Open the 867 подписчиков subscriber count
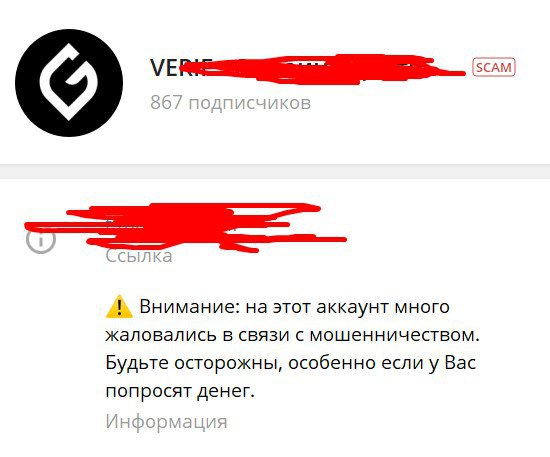The image size is (550, 457). coord(230,103)
